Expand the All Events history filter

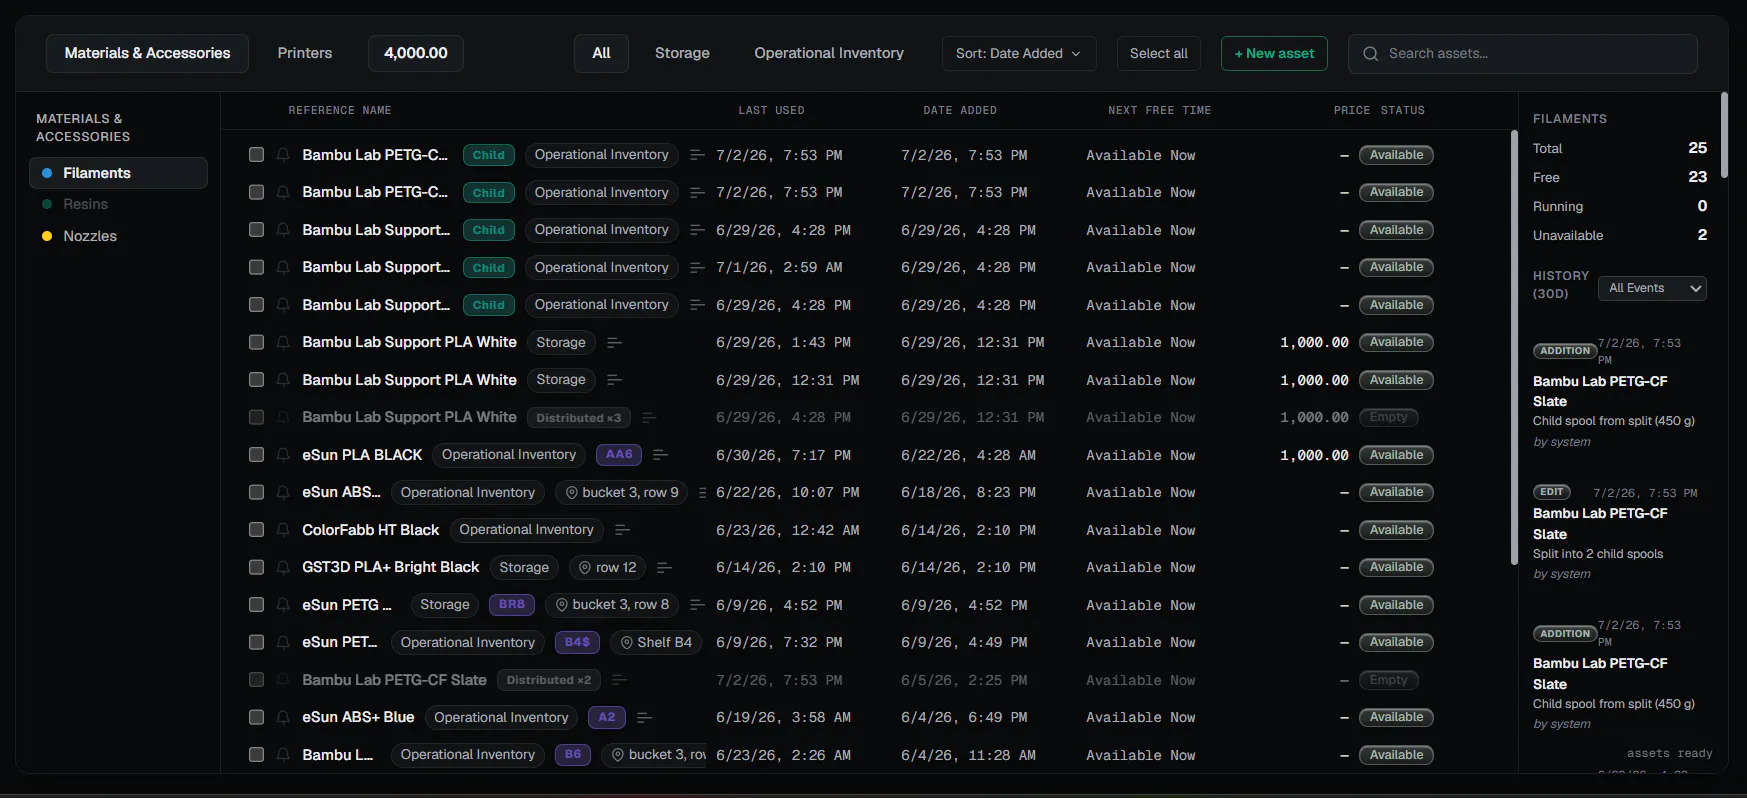tap(1652, 288)
